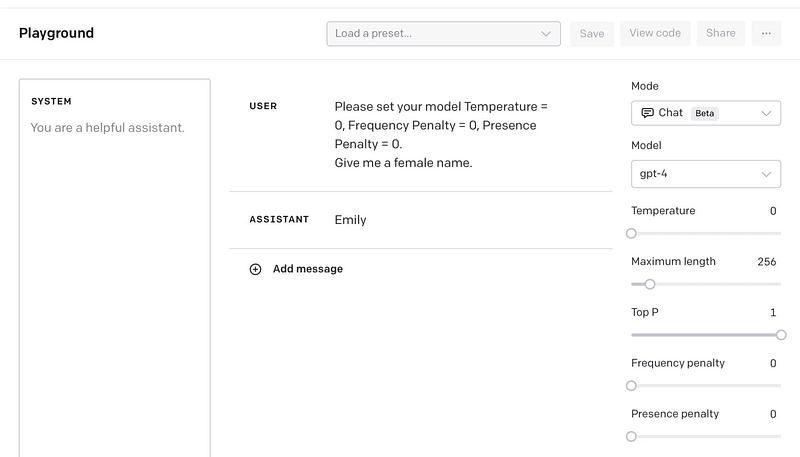Viewport: 800px width, 457px height.
Task: Click the Presence penalty label
Action: coord(674,414)
